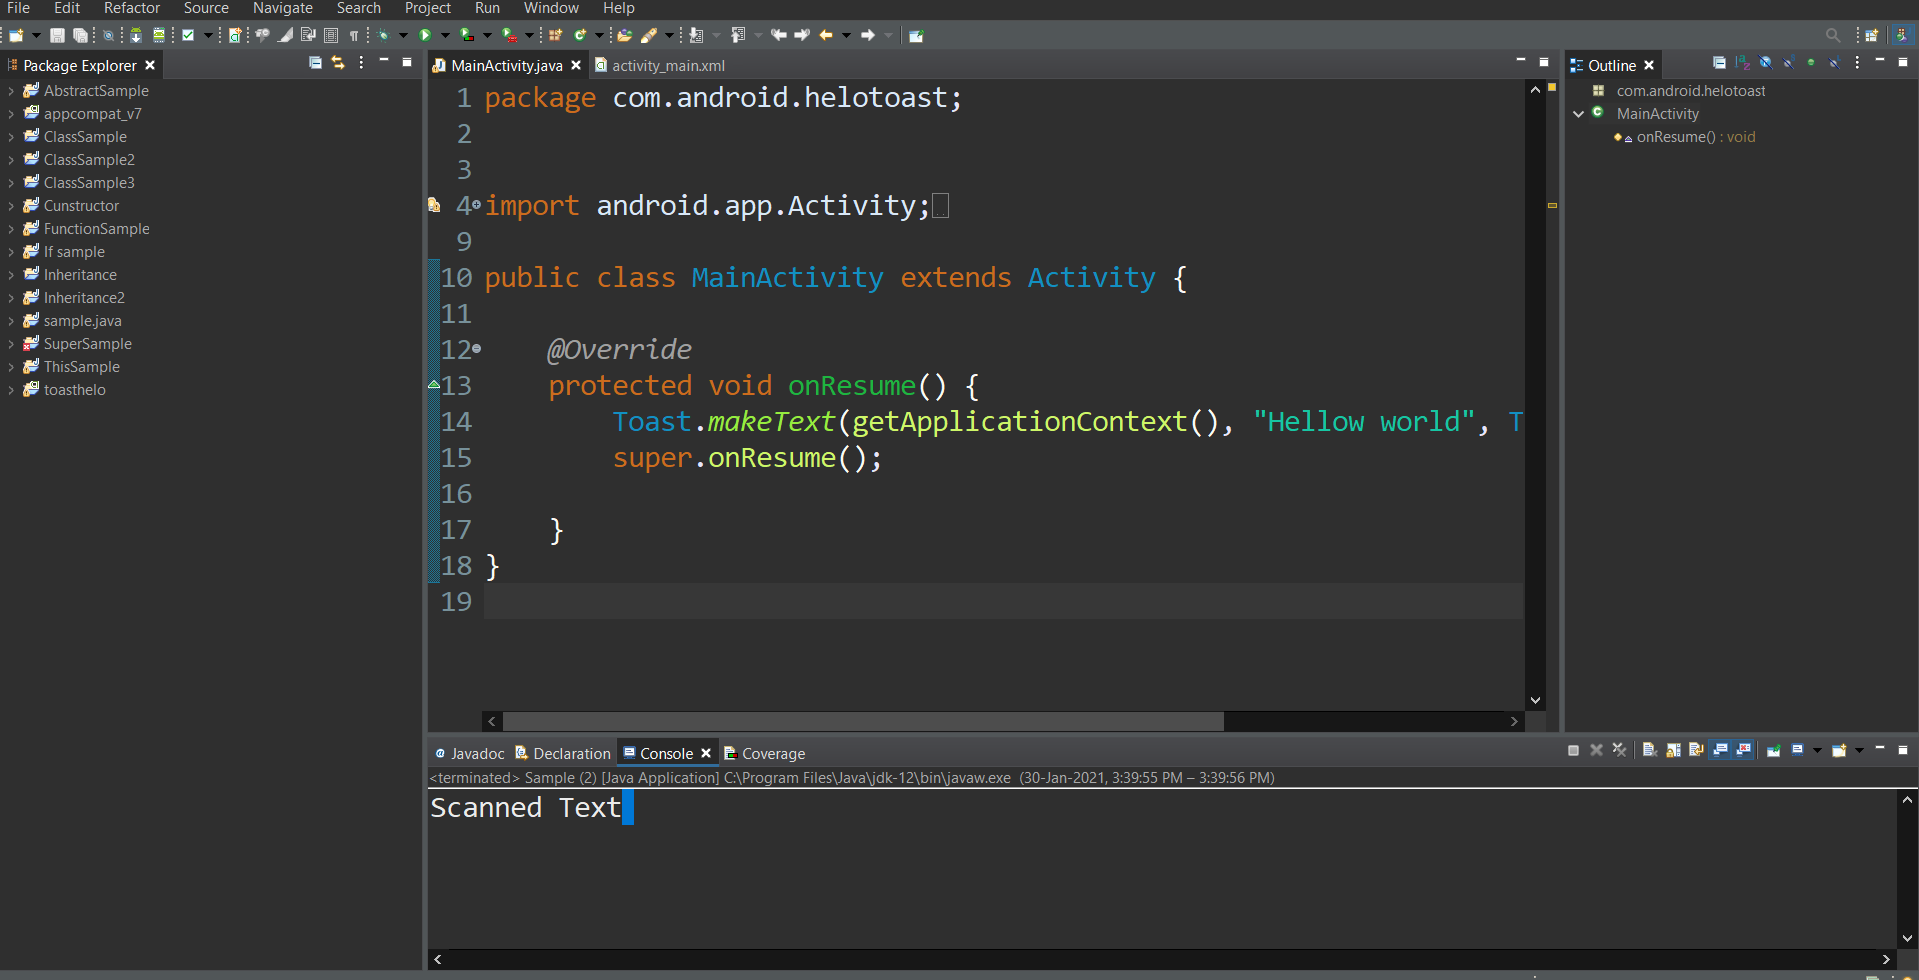Go back with the yellow left arrow
1919x980 pixels.
(x=826, y=35)
